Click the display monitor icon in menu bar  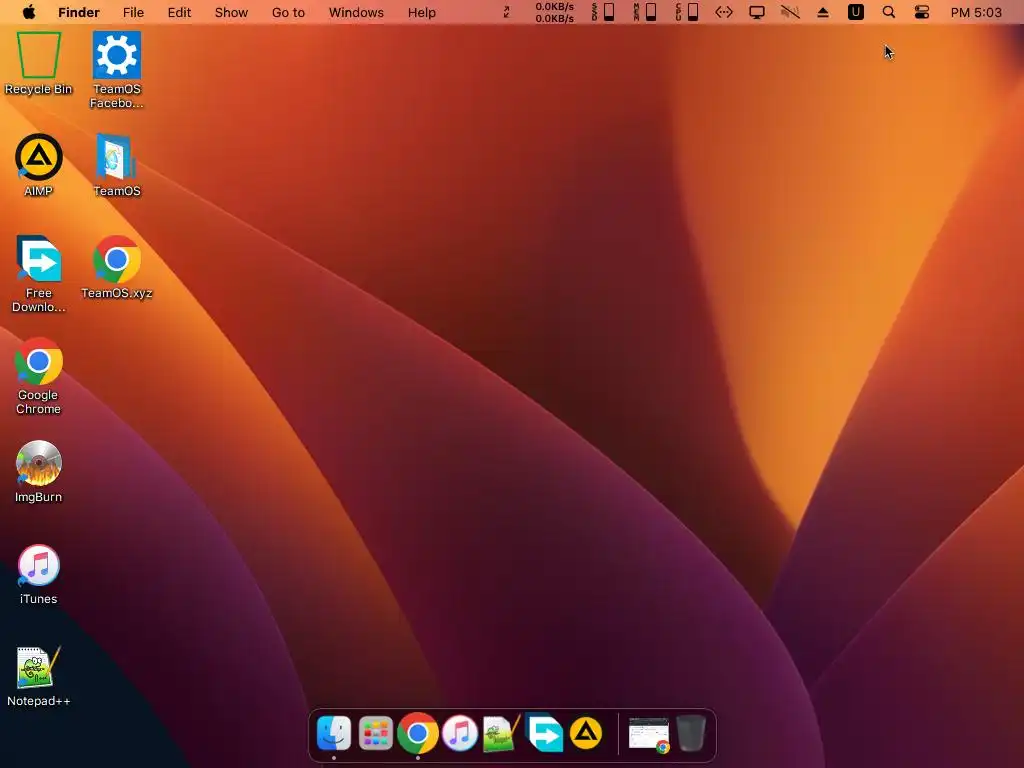pos(757,12)
